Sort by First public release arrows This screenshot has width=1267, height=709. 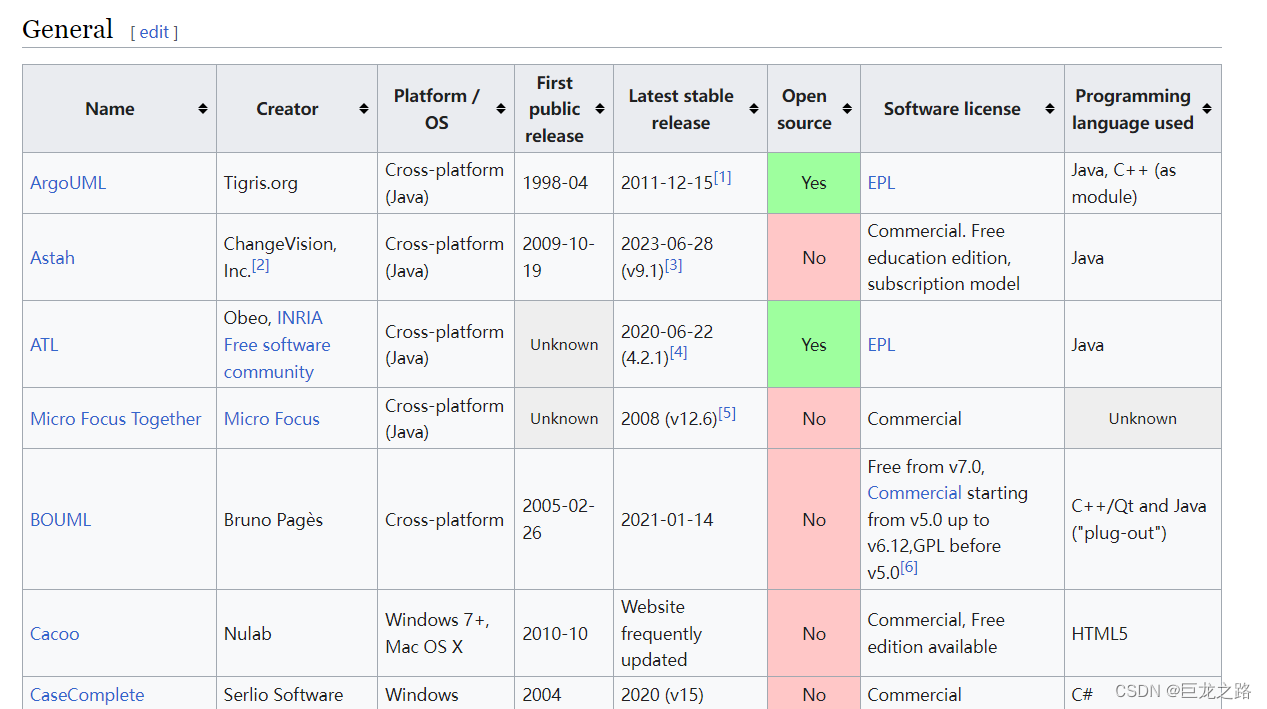[600, 109]
